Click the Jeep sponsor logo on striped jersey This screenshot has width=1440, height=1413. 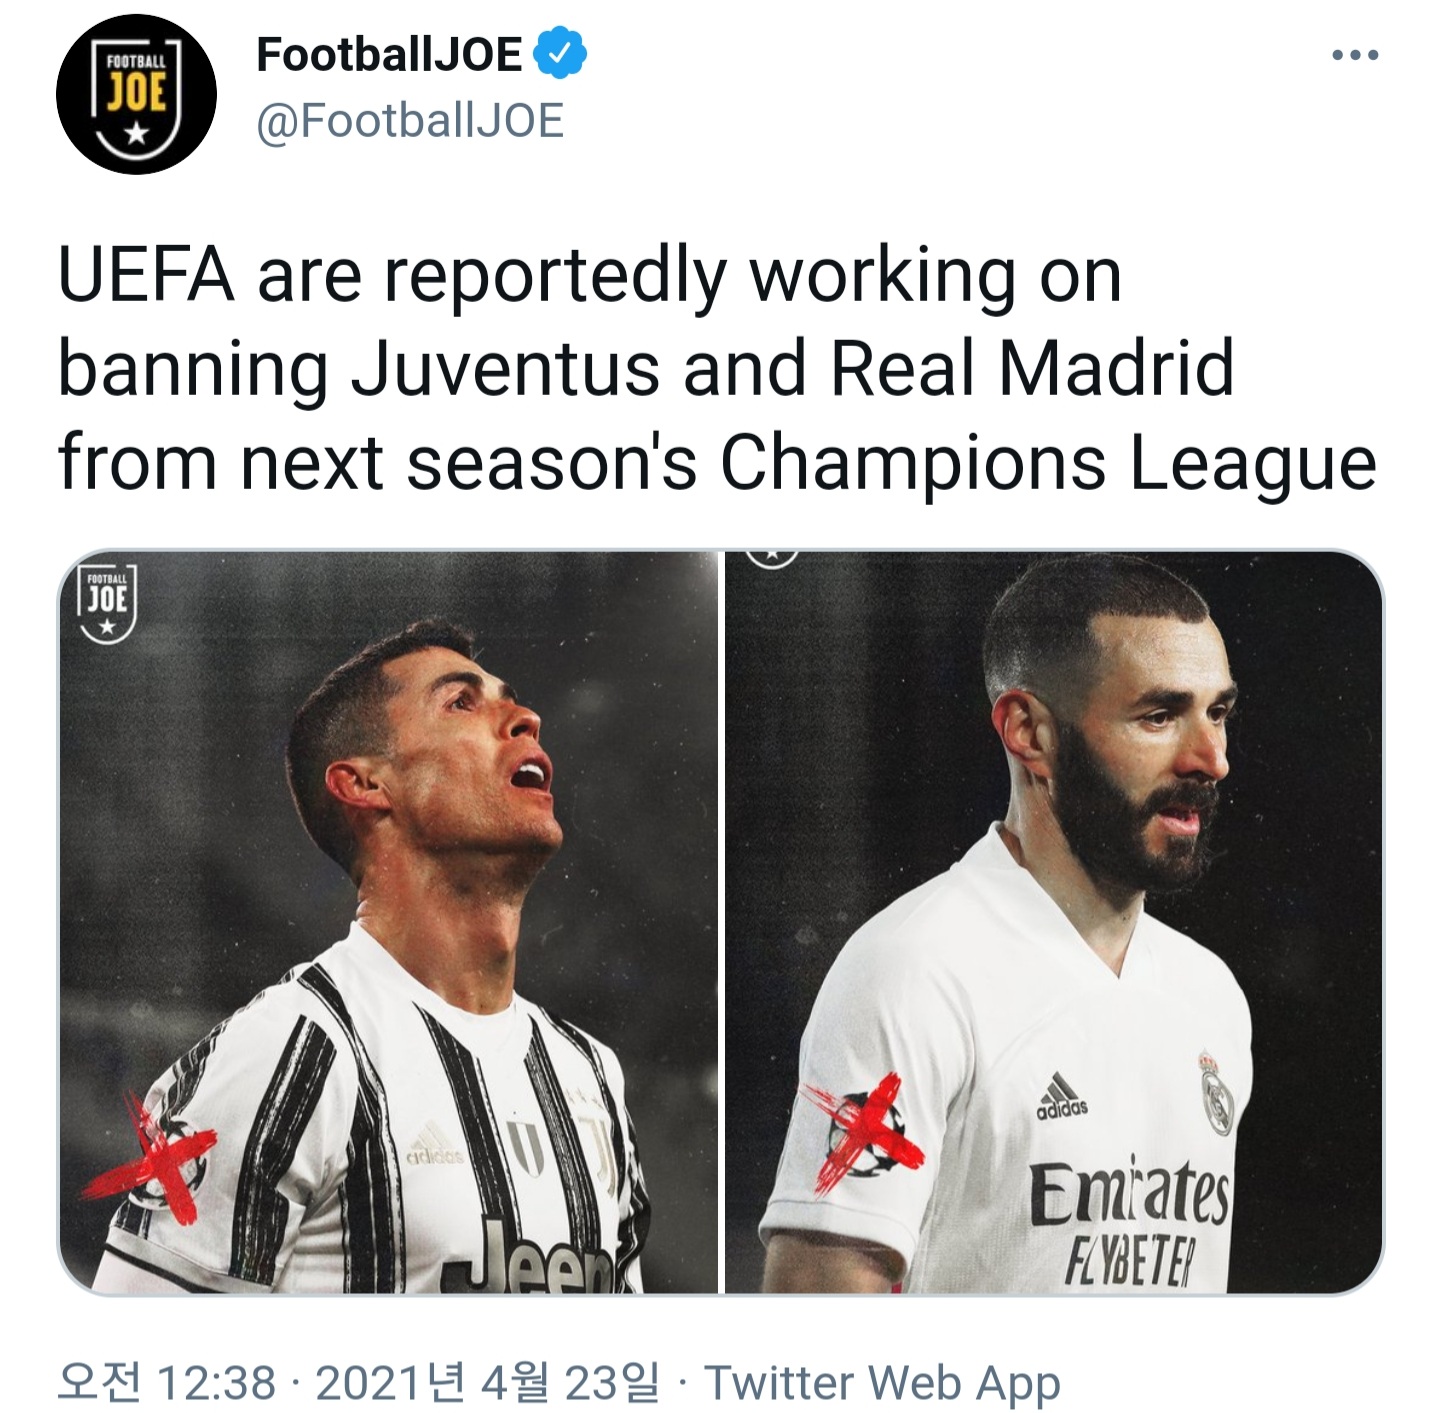[540, 1256]
